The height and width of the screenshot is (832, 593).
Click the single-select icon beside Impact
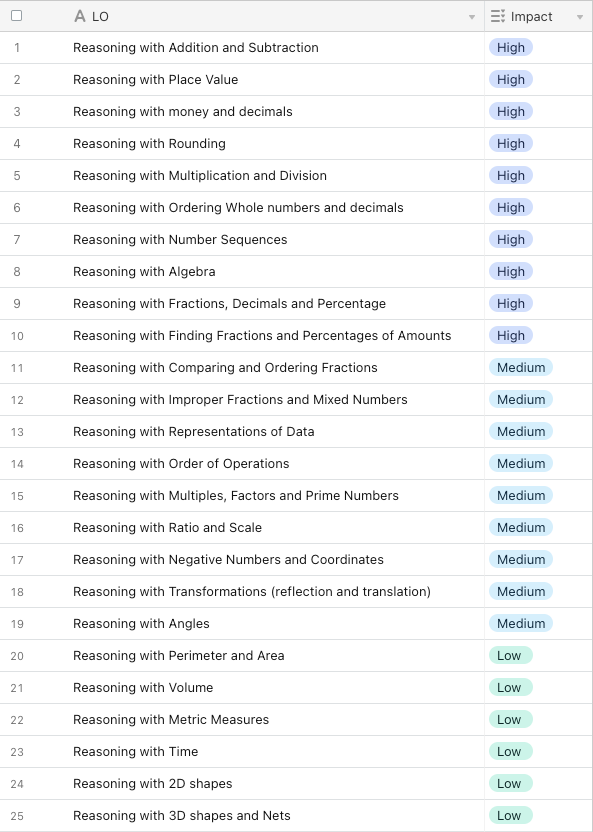click(498, 16)
